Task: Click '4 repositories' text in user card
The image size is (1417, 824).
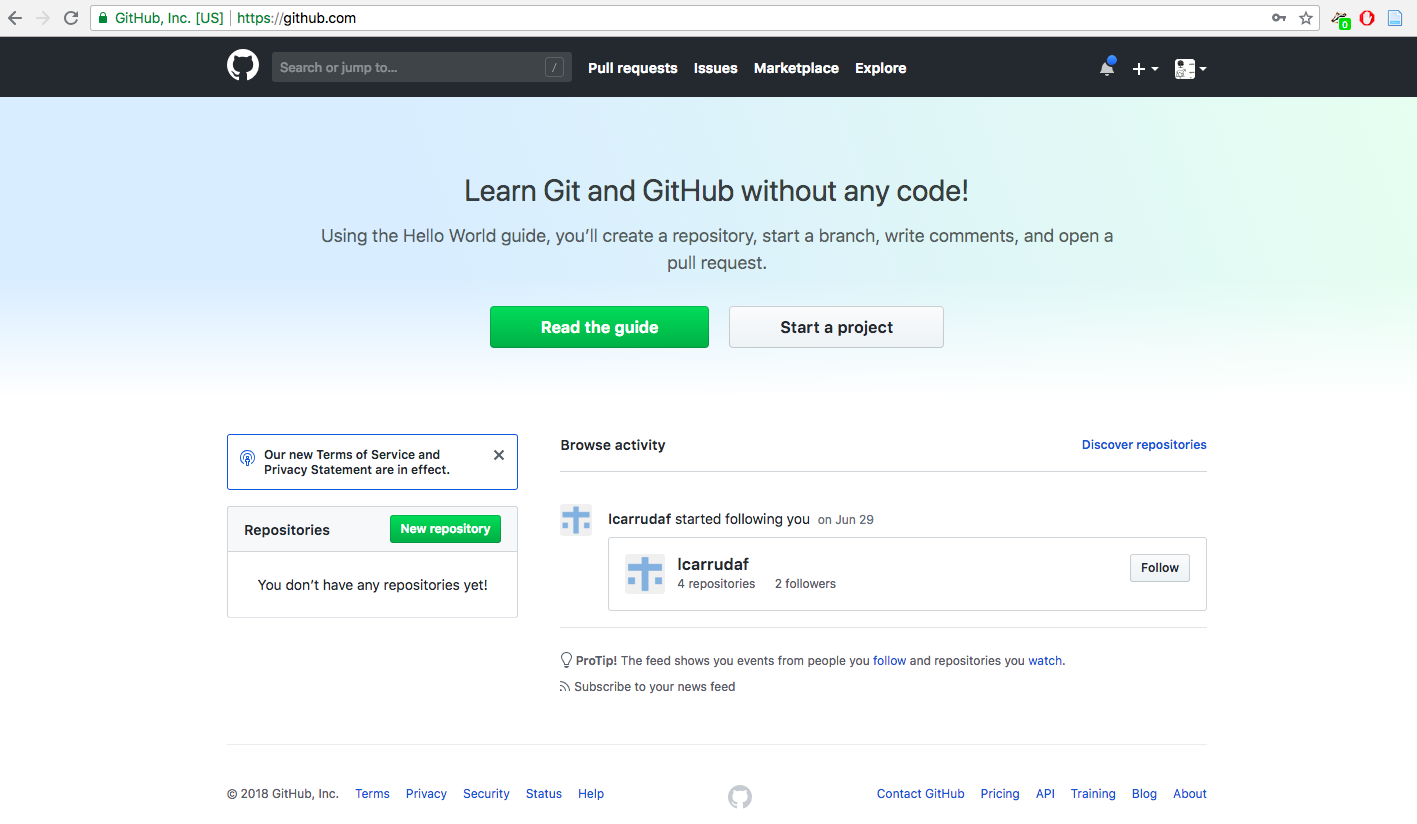Action: pos(716,584)
